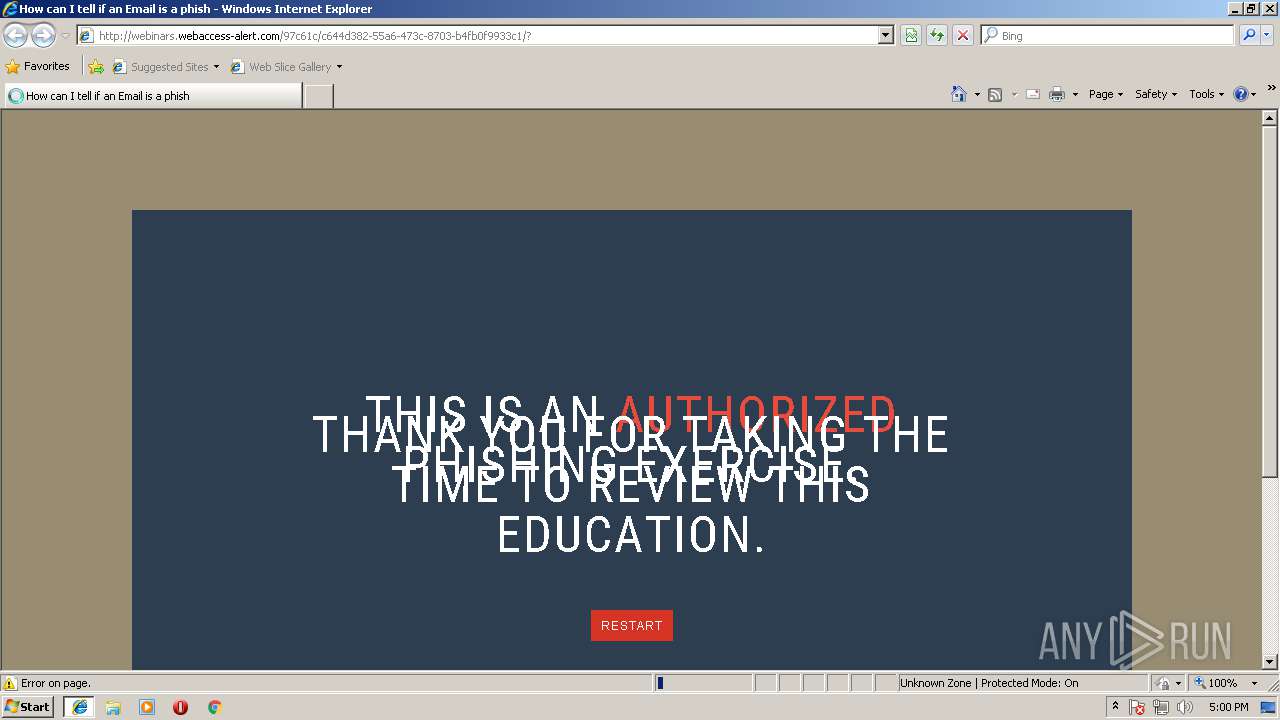The width and height of the screenshot is (1280, 720).
Task: Open the recent pages dropdown arrow
Action: tap(65, 36)
